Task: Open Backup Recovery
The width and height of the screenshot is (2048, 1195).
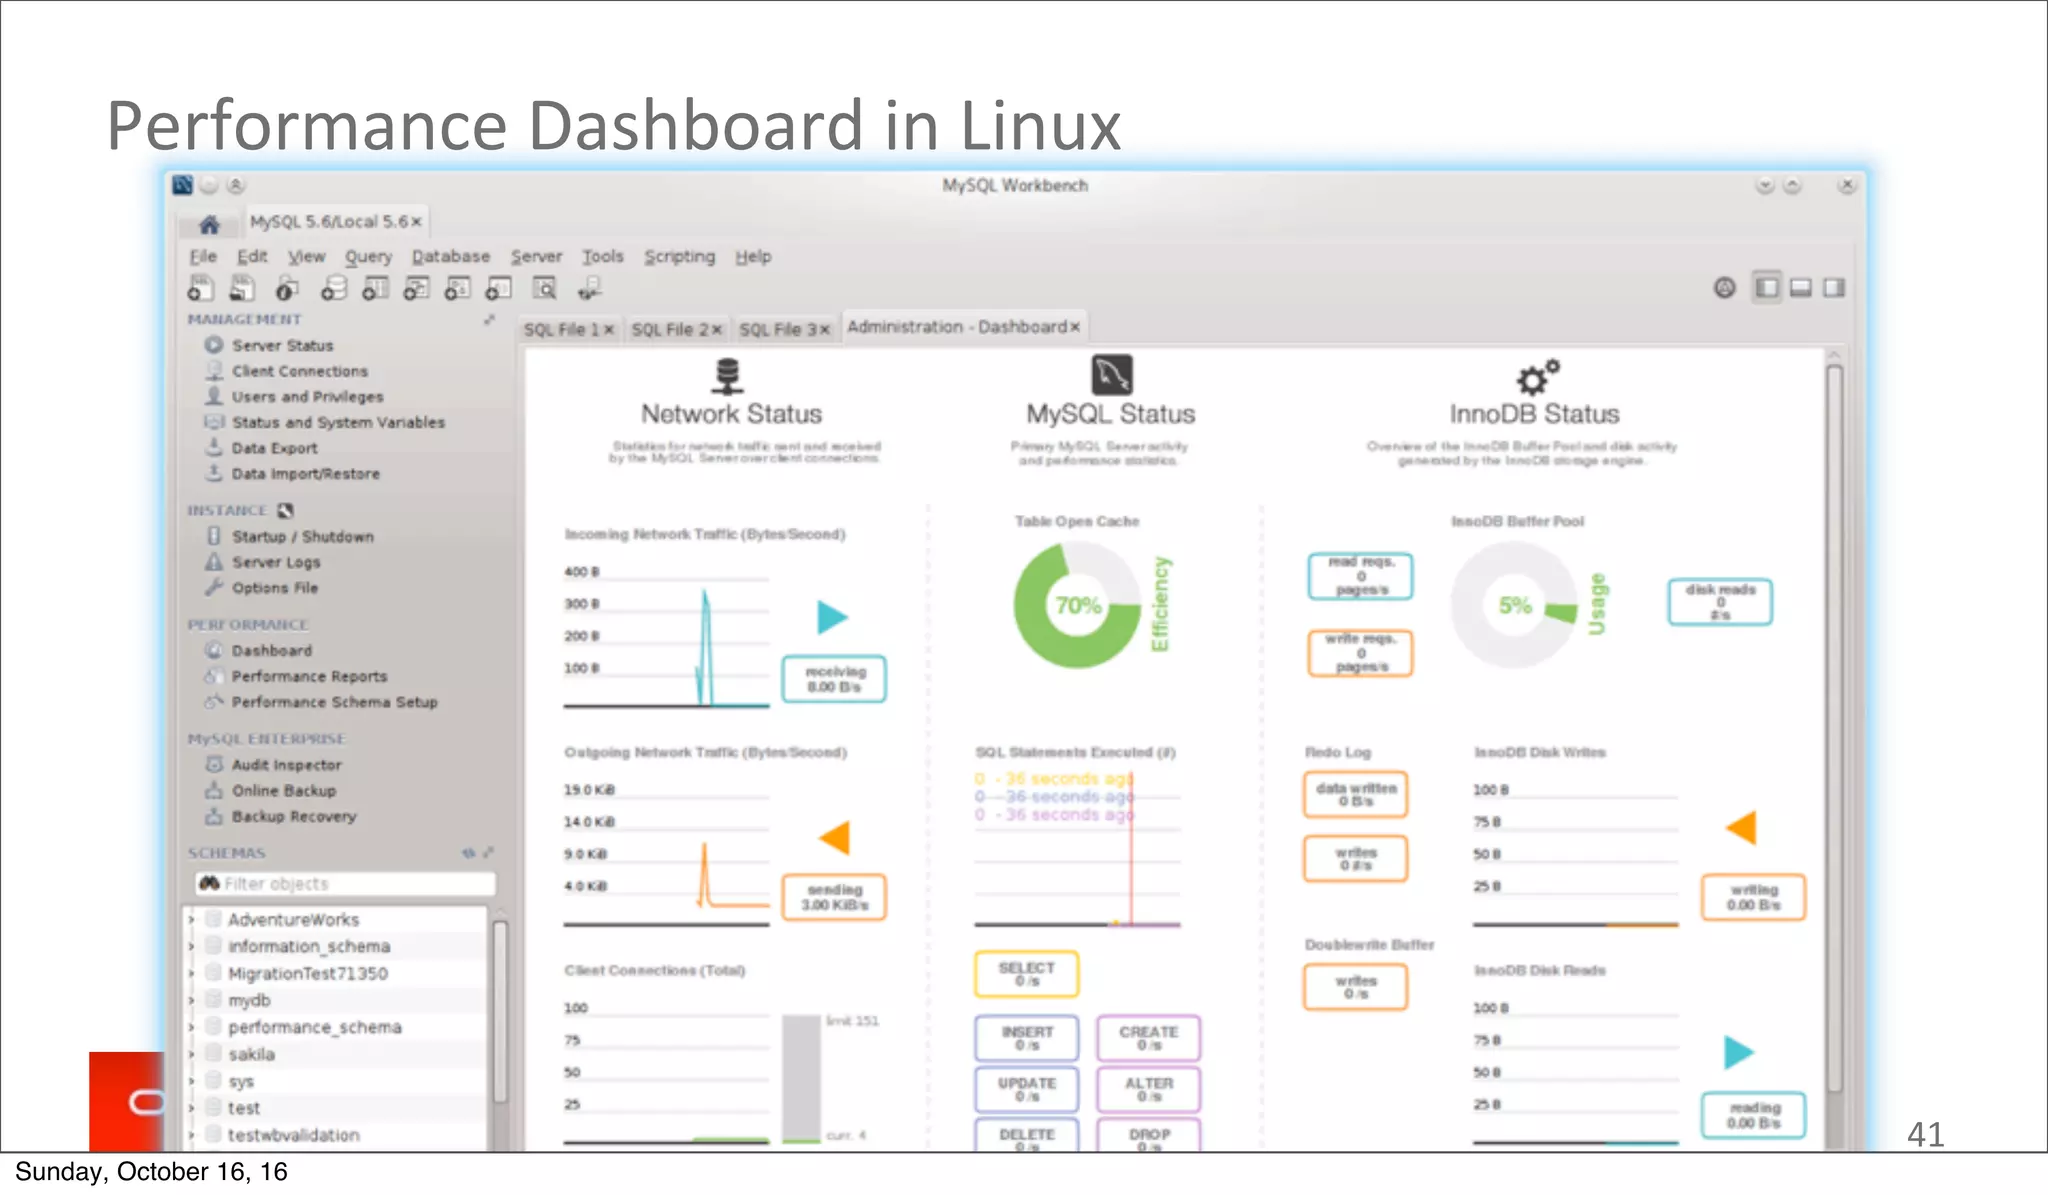Action: (x=294, y=816)
